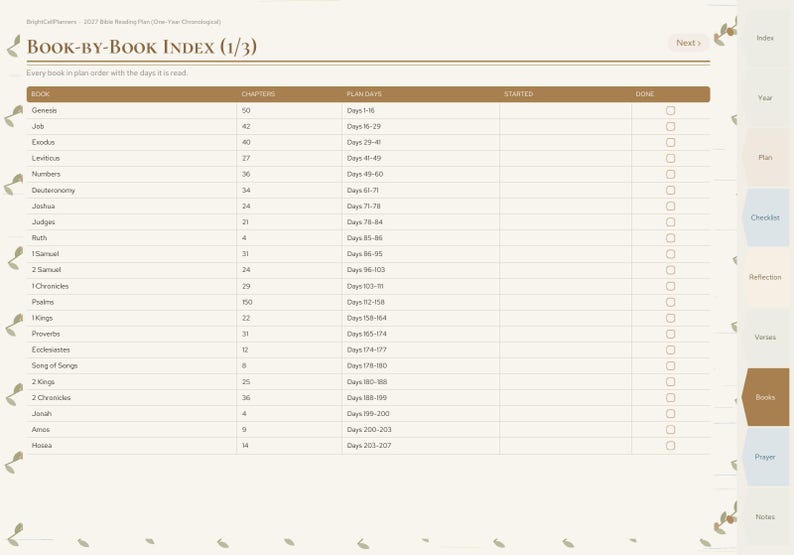Open the Year side tab
This screenshot has height=555, width=794.
[x=765, y=98]
